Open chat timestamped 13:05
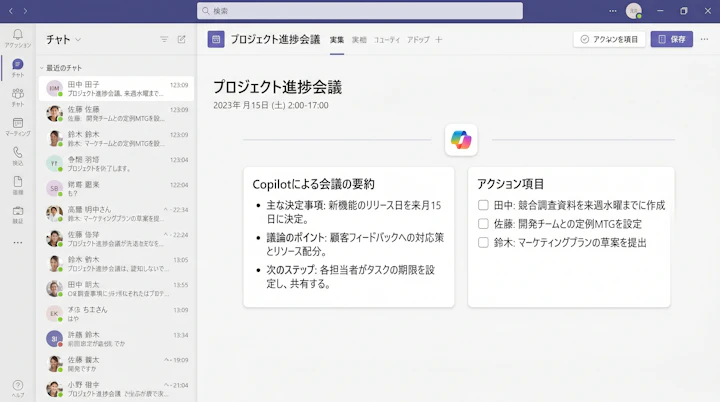Screen dimensions: 720x402 116,264
